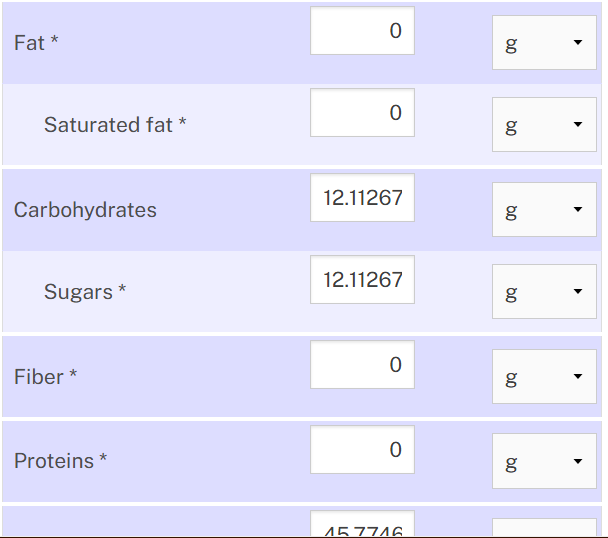Open the bottom partially visible unit dropdown
This screenshot has width=608, height=538.
[x=544, y=528]
